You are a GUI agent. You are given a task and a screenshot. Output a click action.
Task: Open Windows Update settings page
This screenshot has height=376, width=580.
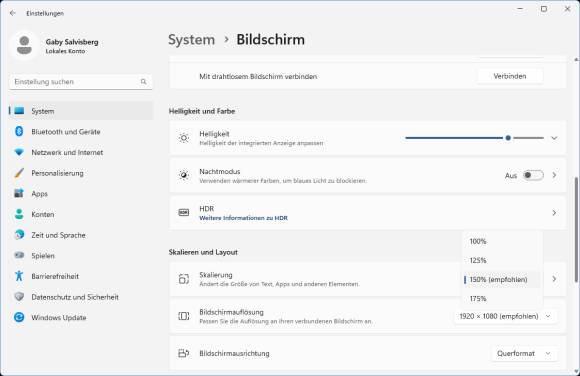tap(81, 318)
